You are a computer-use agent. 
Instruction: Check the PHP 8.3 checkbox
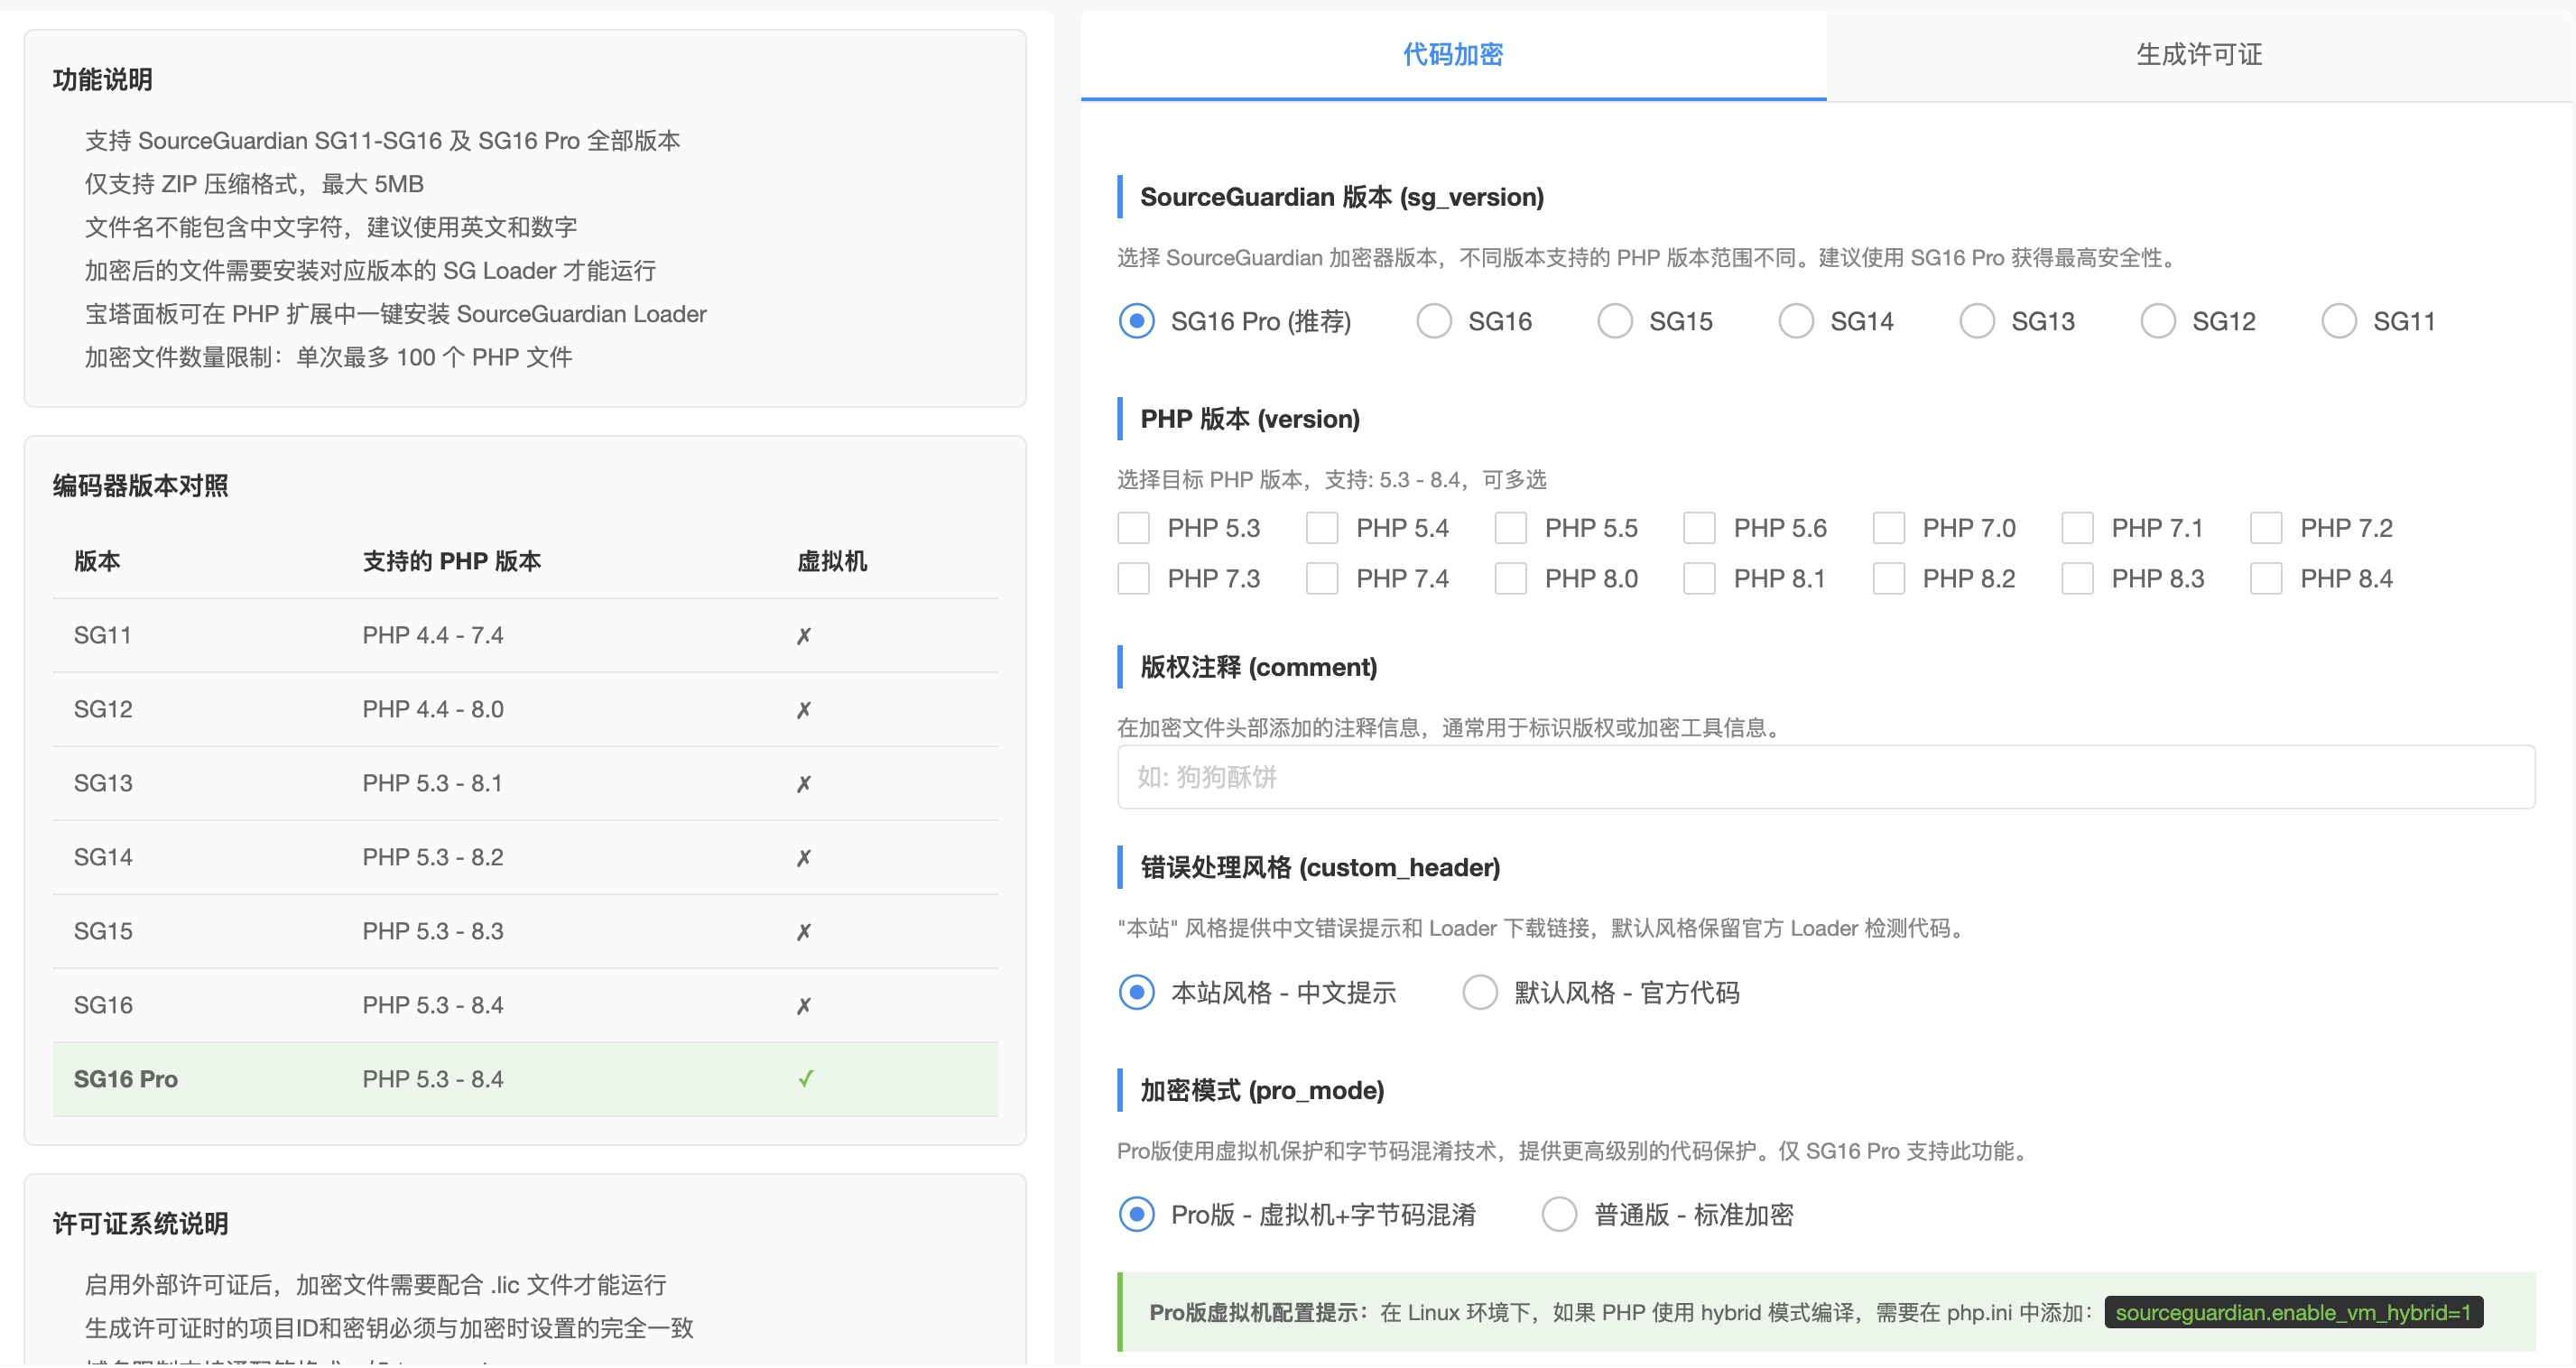pos(2078,578)
